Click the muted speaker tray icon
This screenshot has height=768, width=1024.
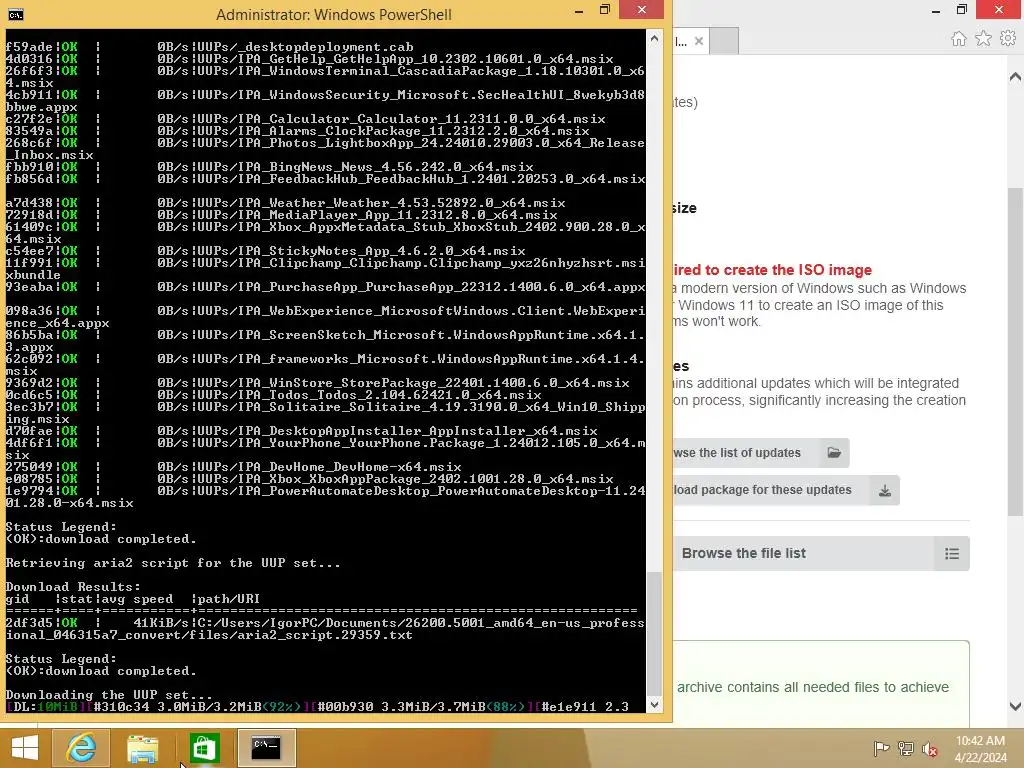(x=929, y=748)
